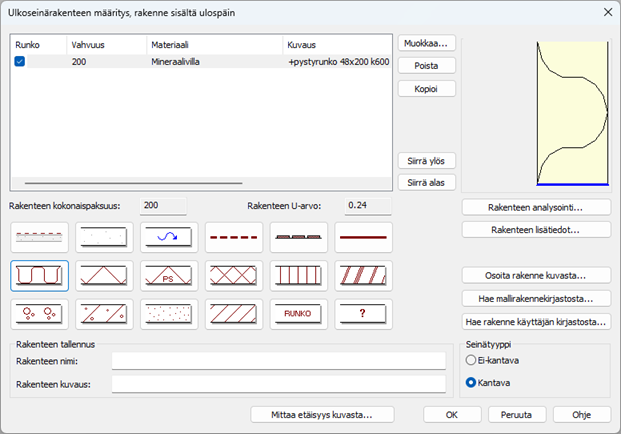Screen dimensions: 621x434
Task: Pick the RUNKO frame layer icon
Action: 298,313
